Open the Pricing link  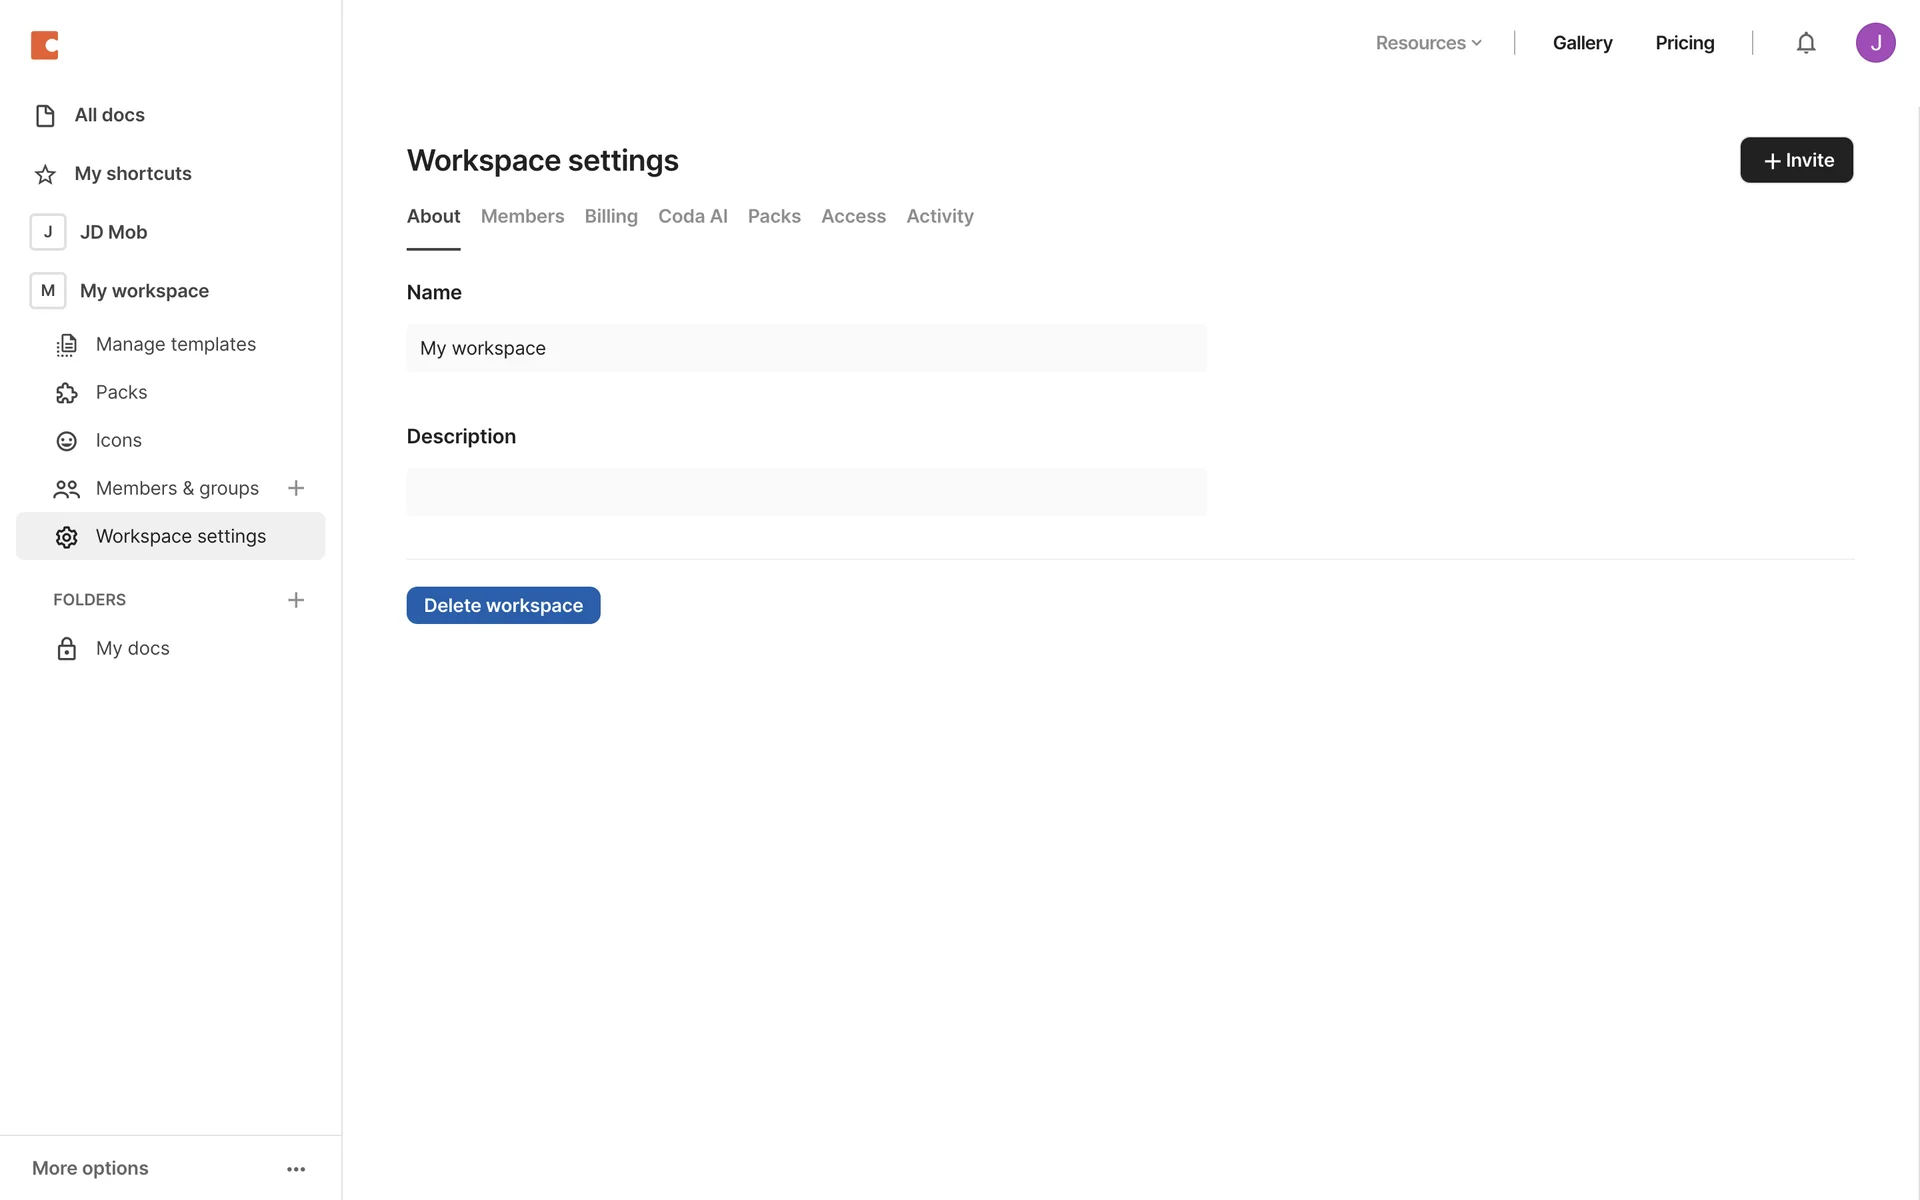pos(1684,43)
